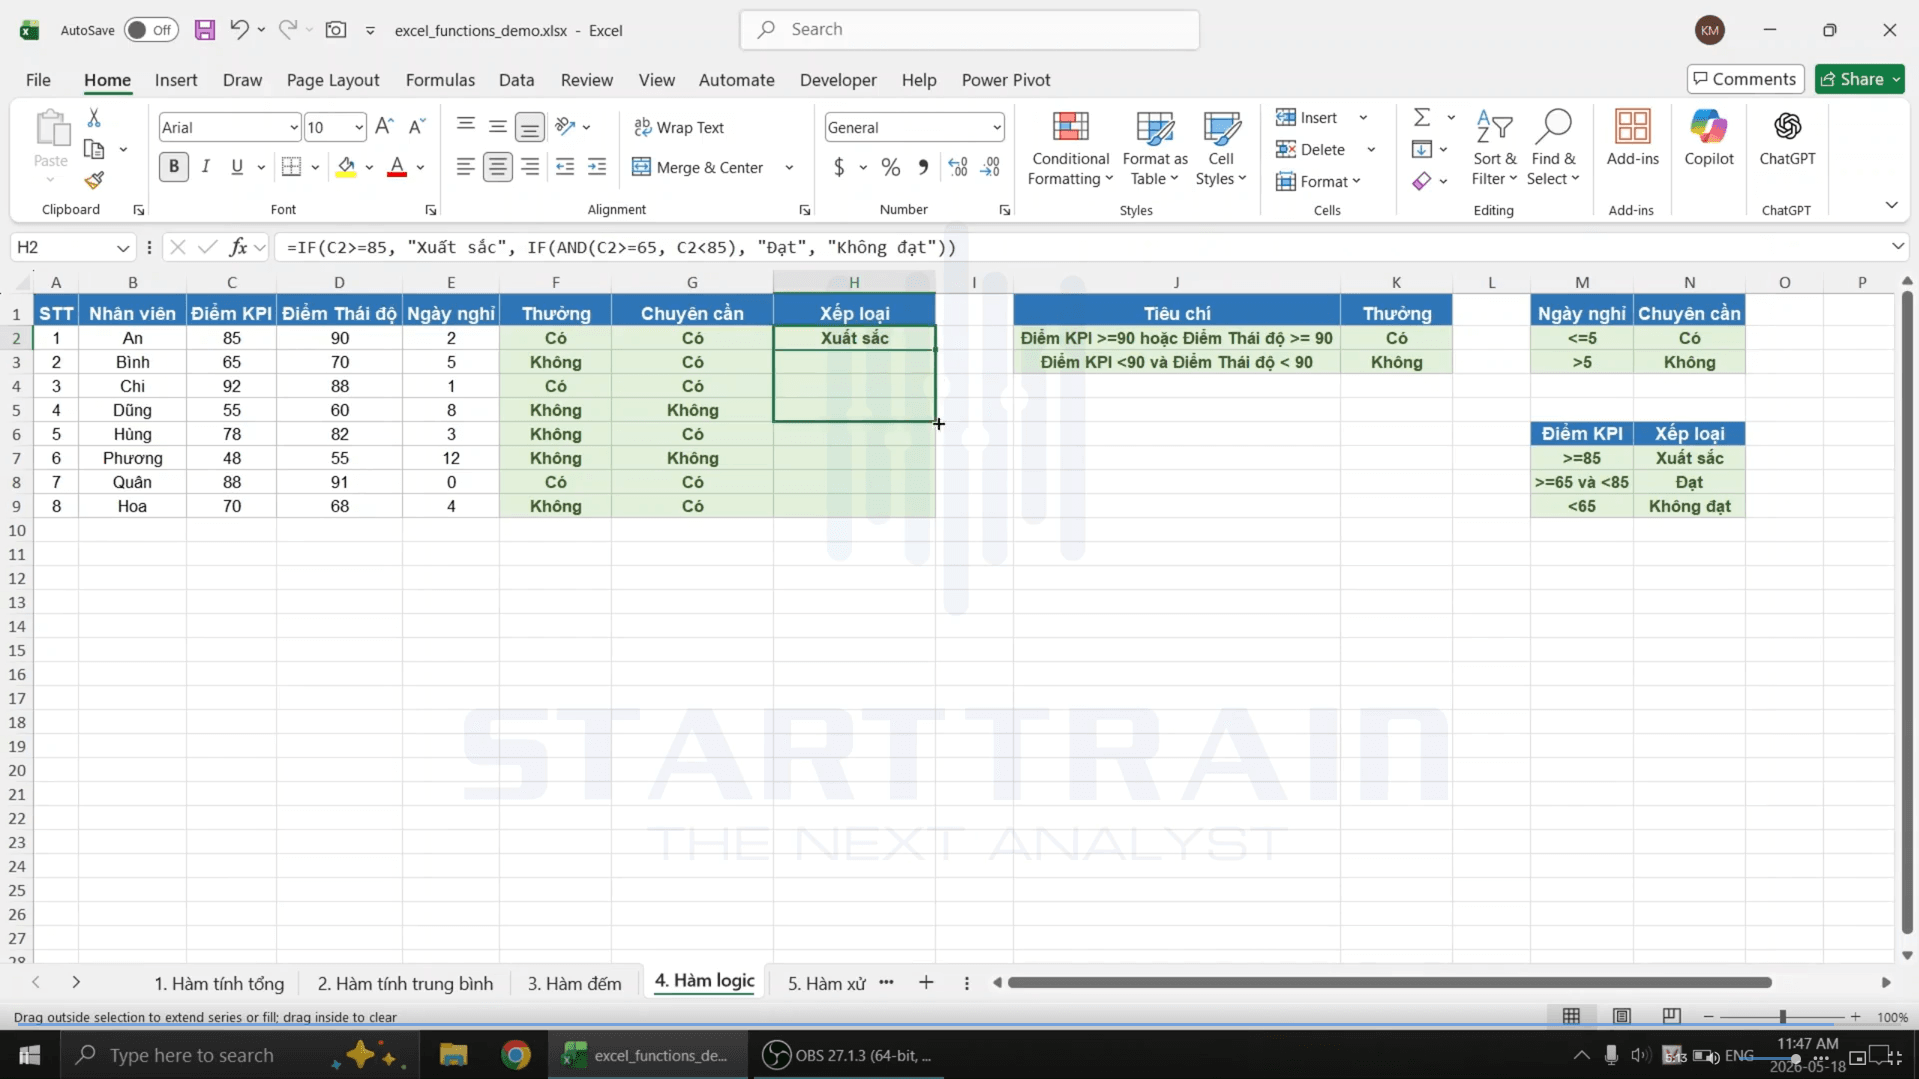Toggle Center horizontal alignment
This screenshot has width=1919, height=1079.
(497, 167)
